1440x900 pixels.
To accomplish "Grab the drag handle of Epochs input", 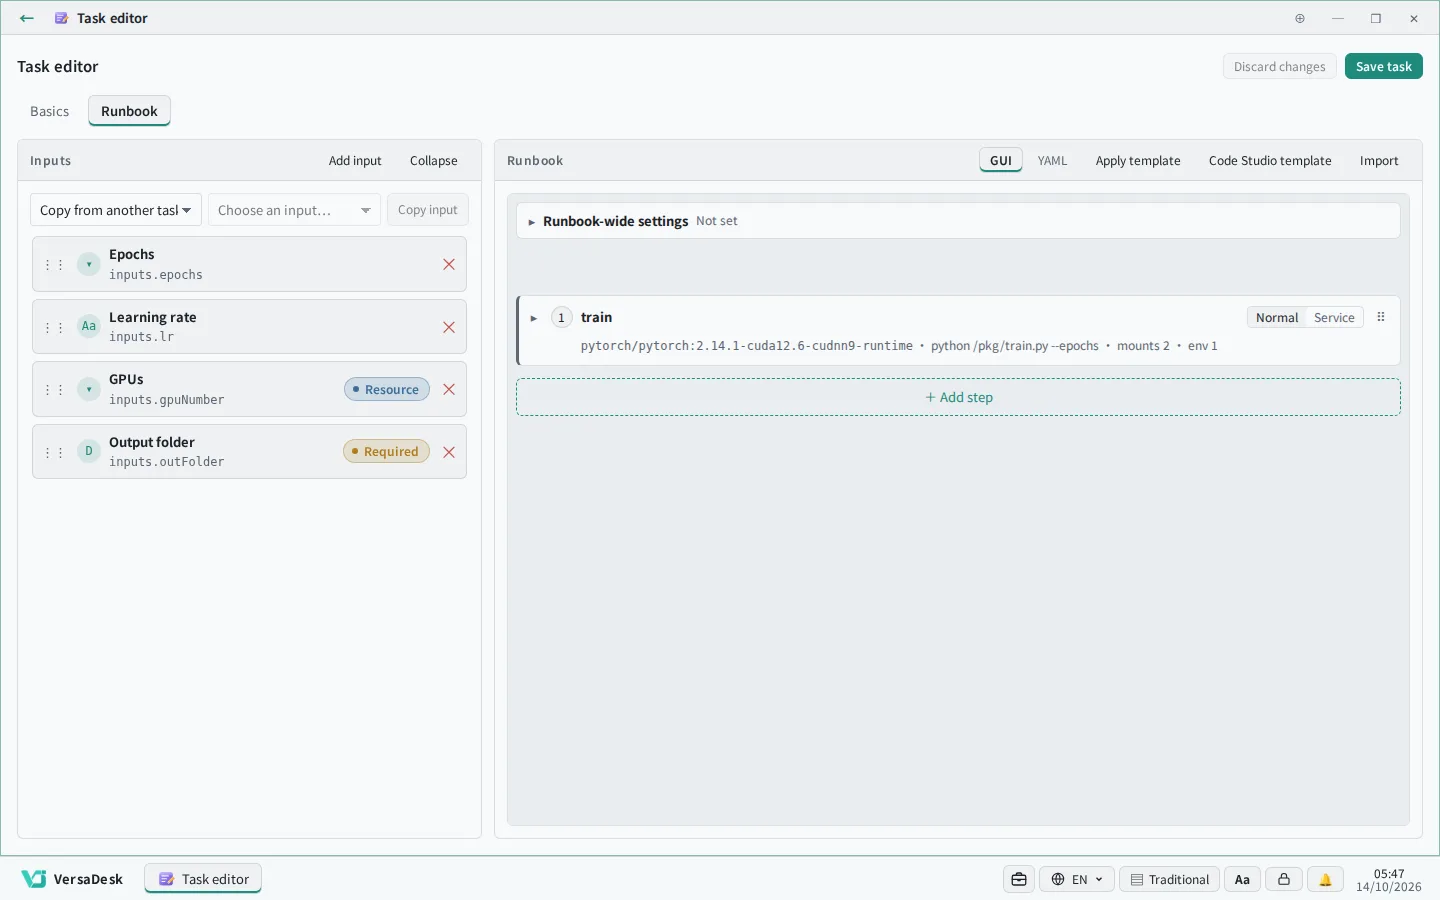I will (54, 265).
